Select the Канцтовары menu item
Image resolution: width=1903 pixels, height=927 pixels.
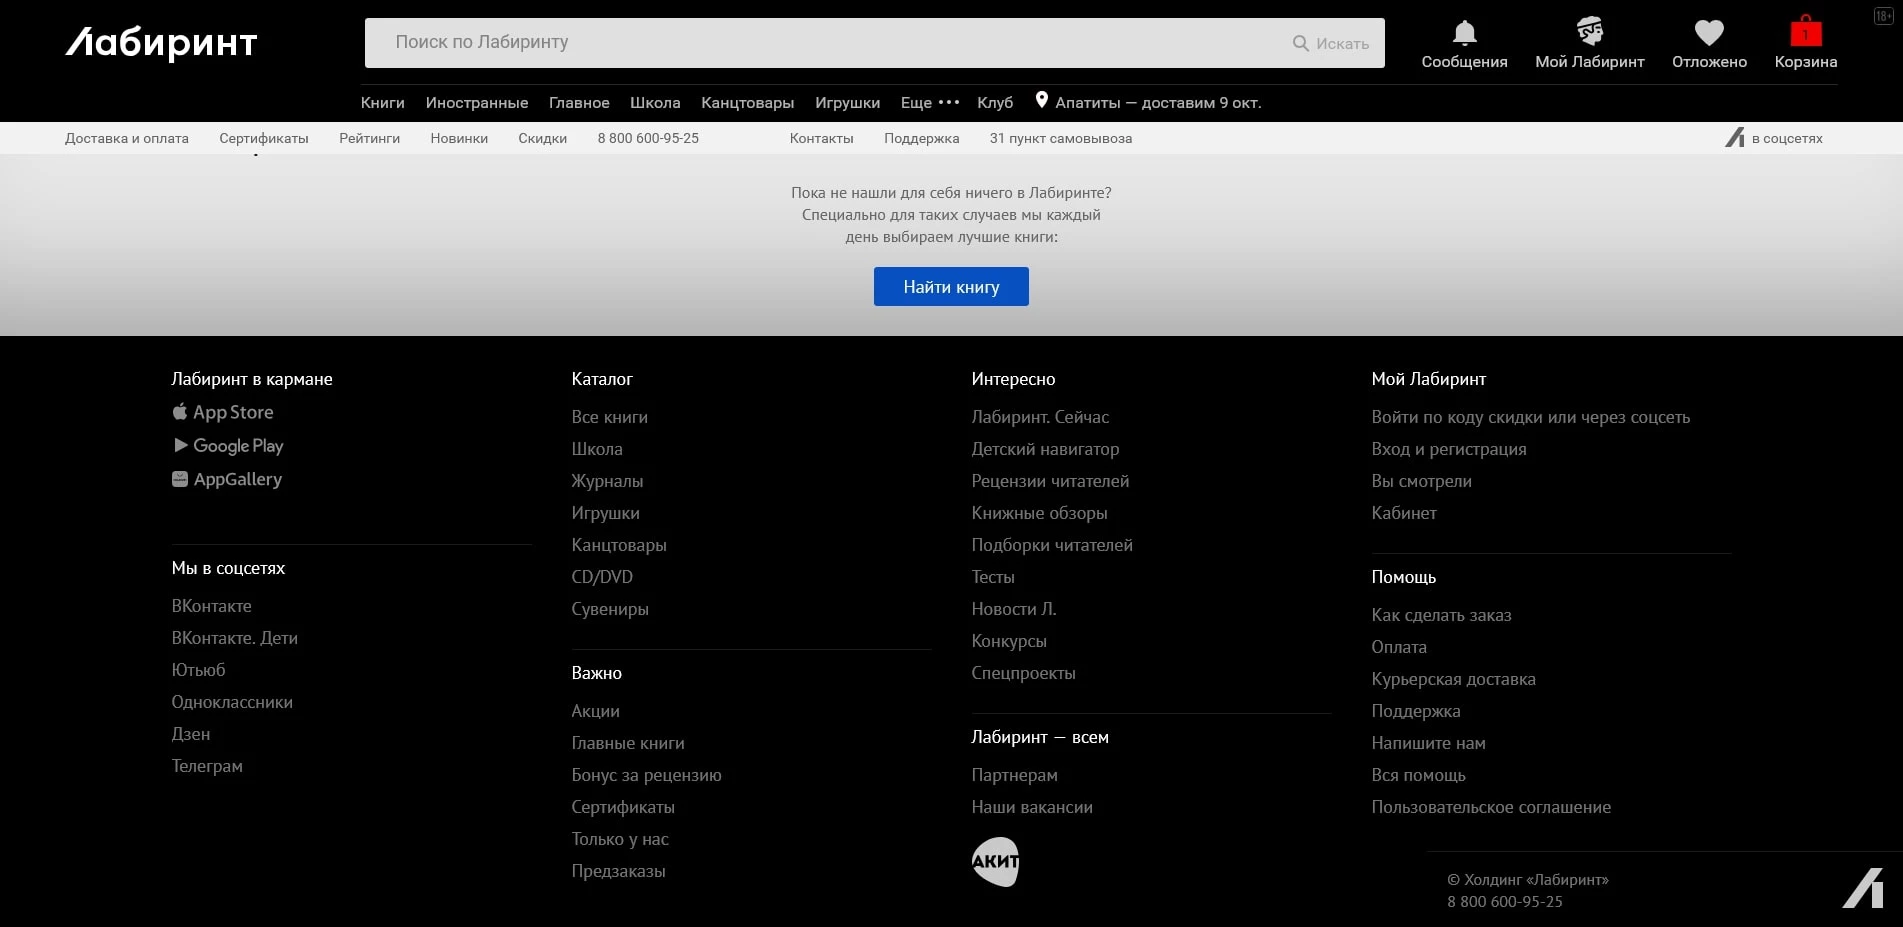coord(747,103)
